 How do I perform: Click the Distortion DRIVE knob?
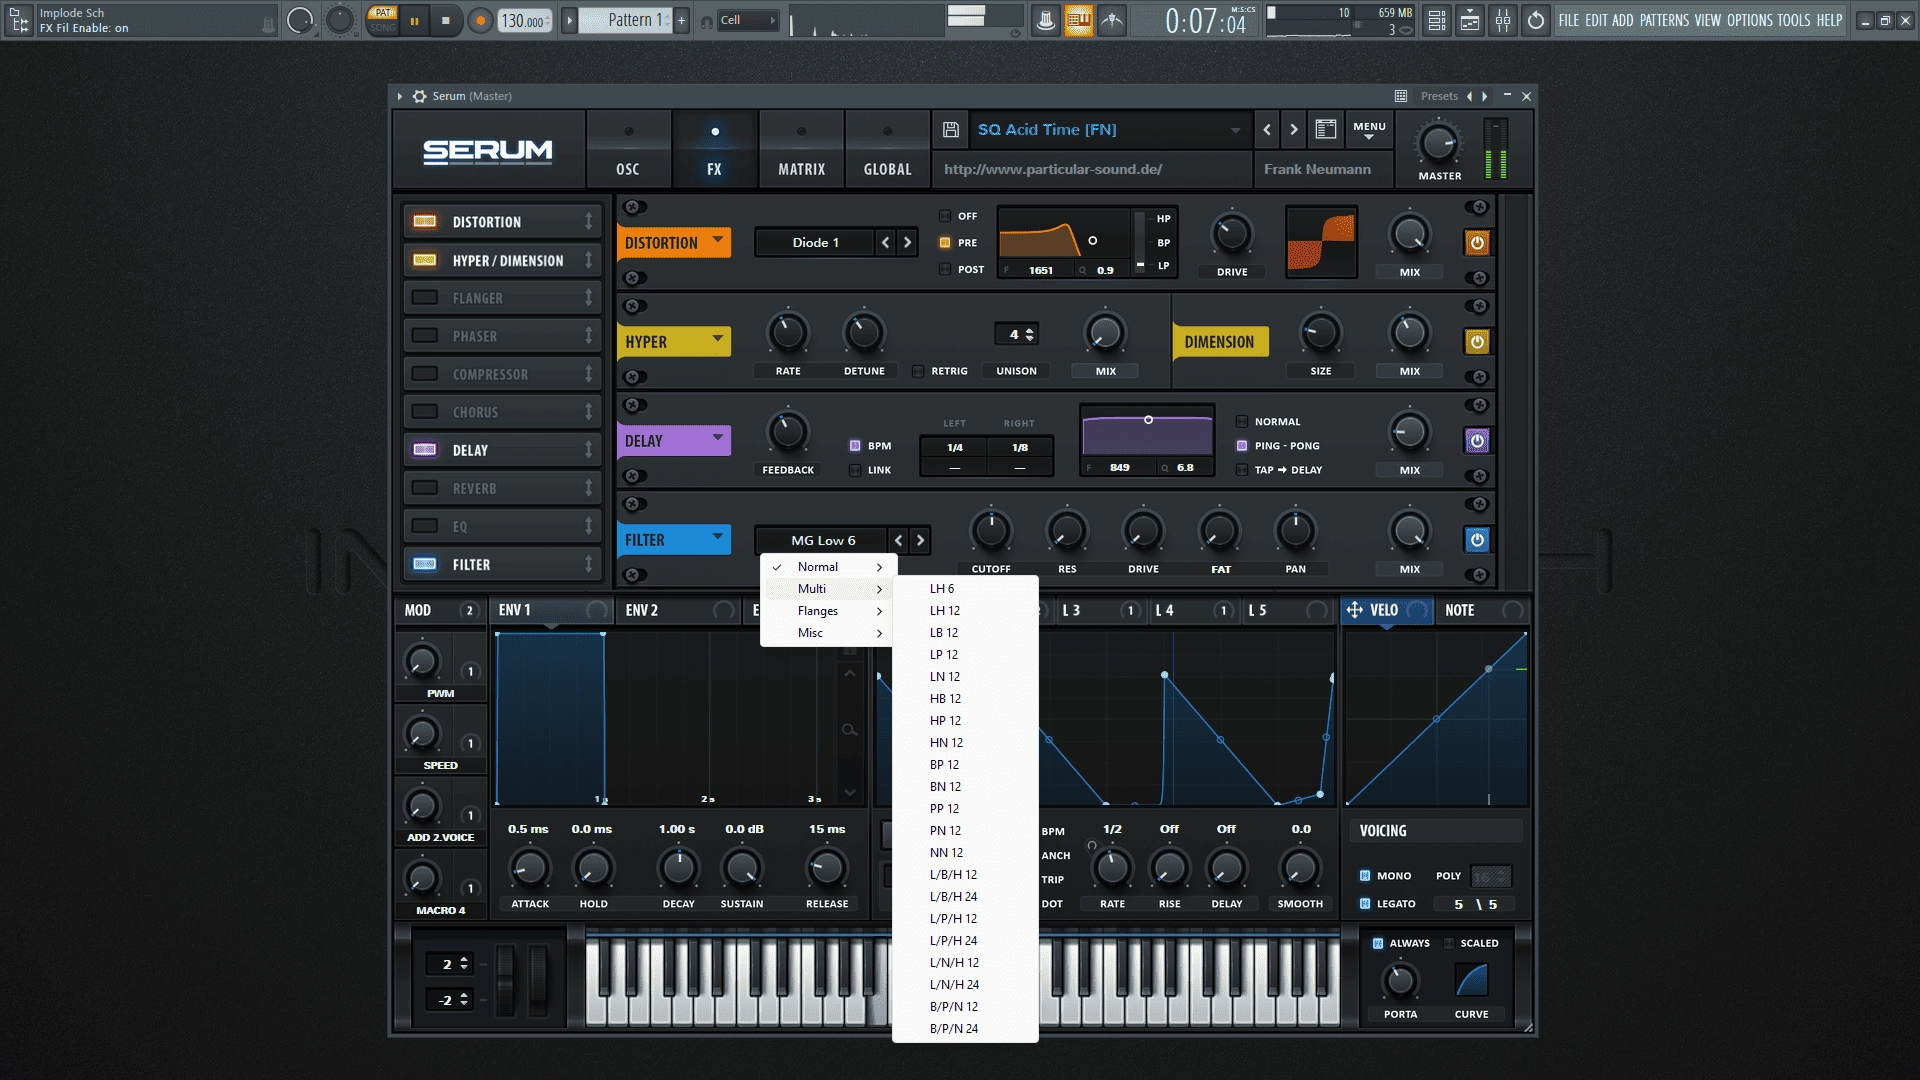click(x=1232, y=234)
